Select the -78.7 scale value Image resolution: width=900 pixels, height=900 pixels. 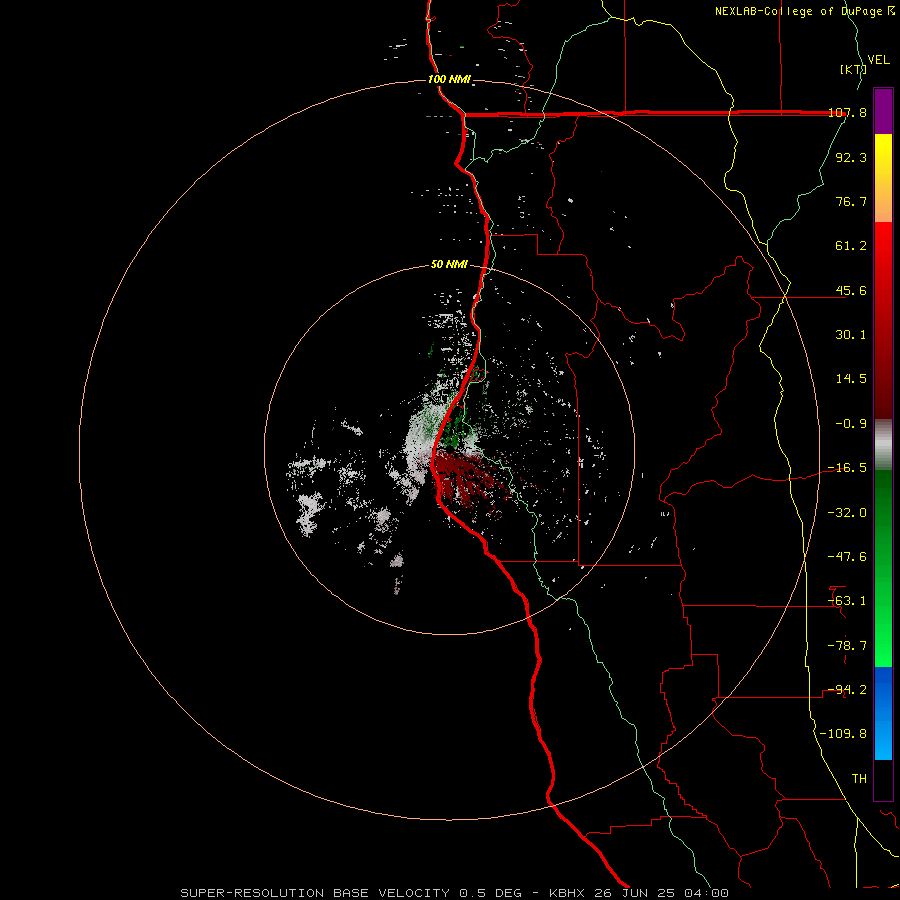point(848,646)
